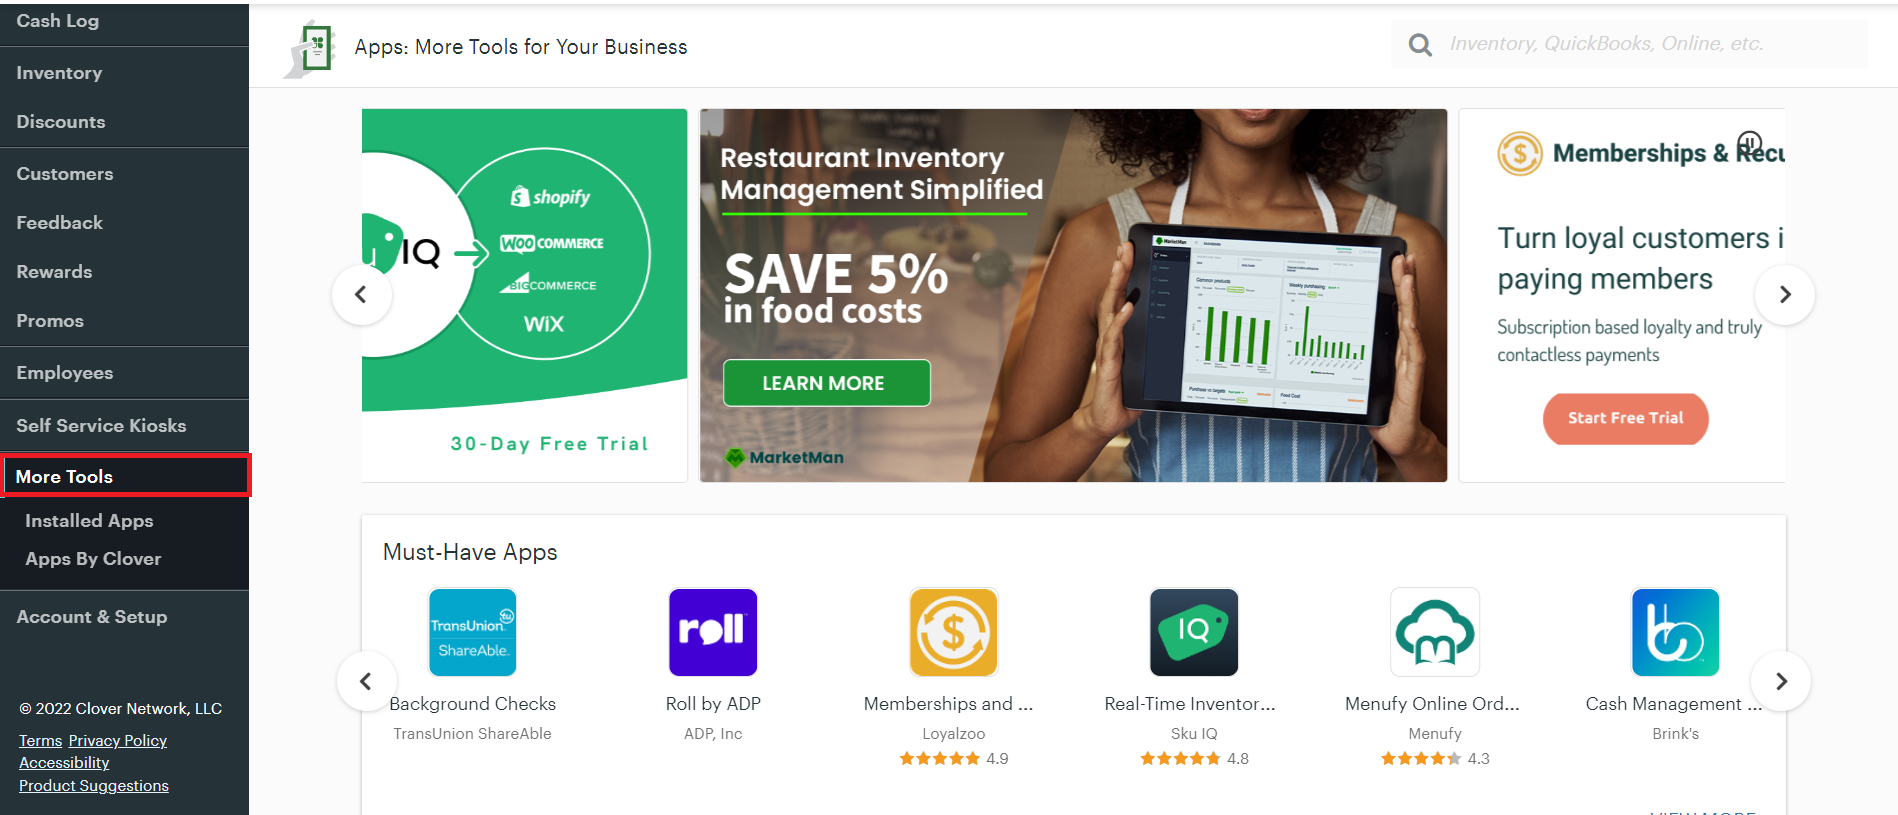Screen dimensions: 1898x815
Task: Advance to next banner slide
Action: [x=1784, y=294]
